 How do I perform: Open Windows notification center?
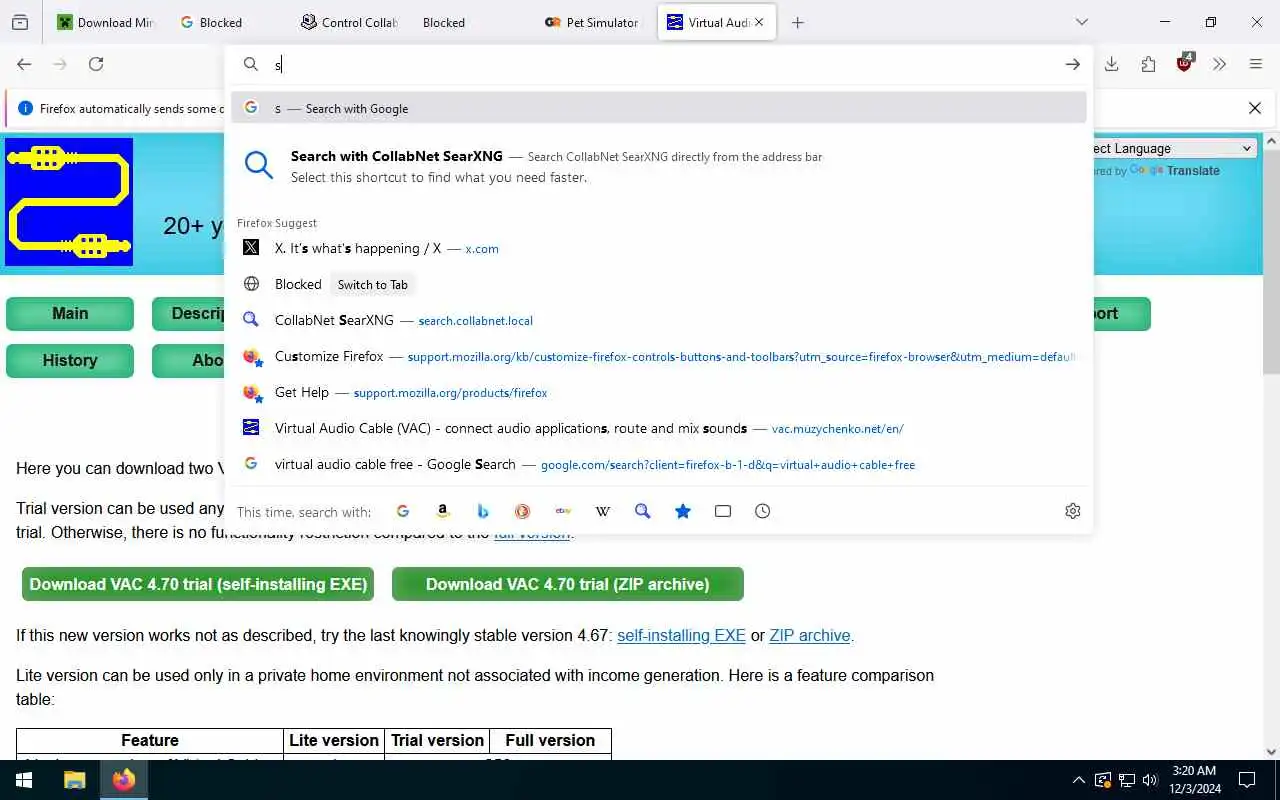click(x=1247, y=780)
